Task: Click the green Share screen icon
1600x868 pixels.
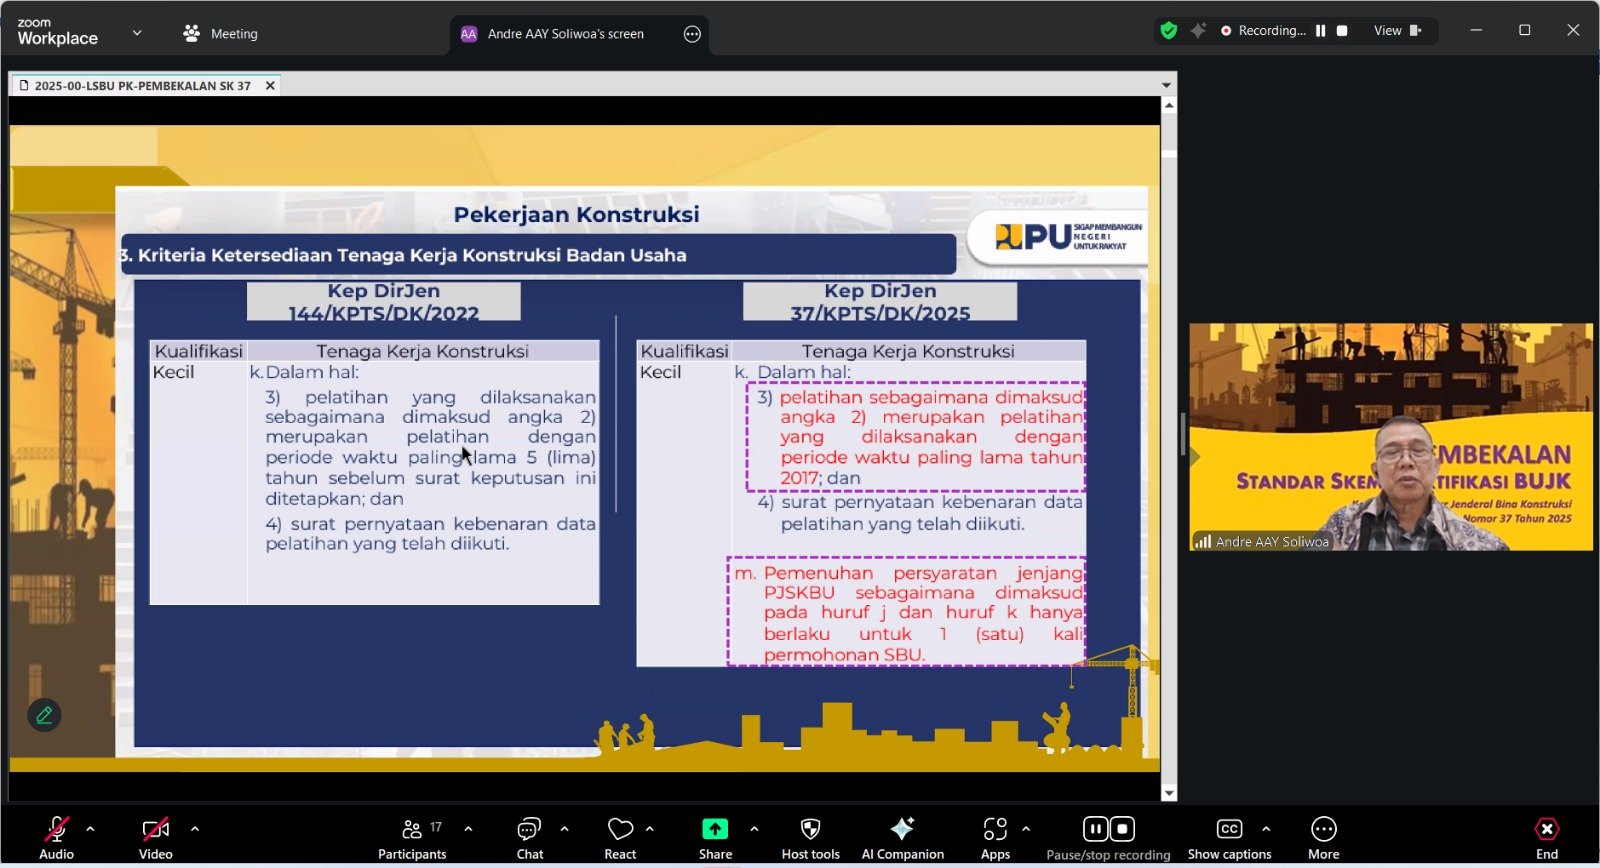Action: point(715,829)
